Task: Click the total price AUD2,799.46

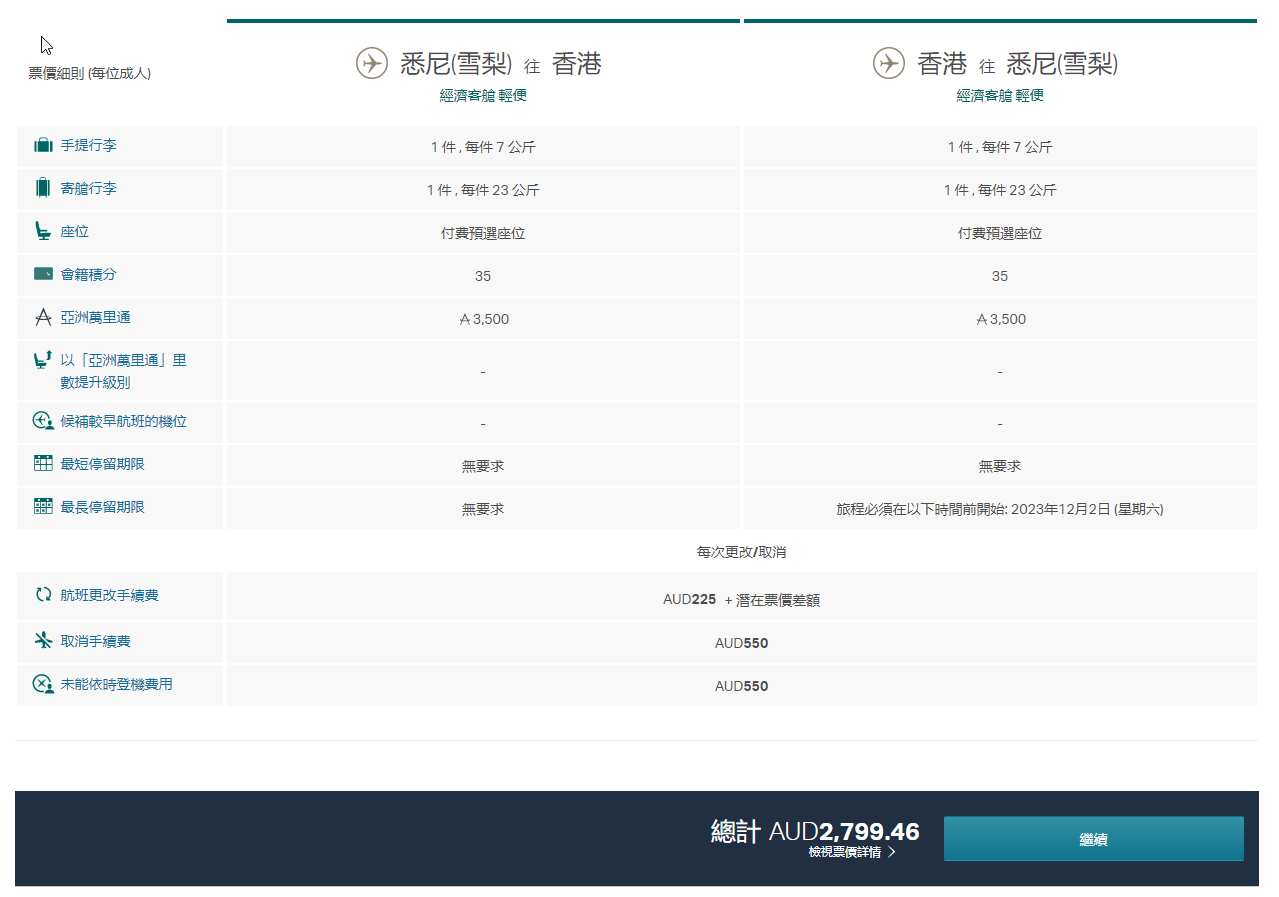Action: click(x=814, y=831)
